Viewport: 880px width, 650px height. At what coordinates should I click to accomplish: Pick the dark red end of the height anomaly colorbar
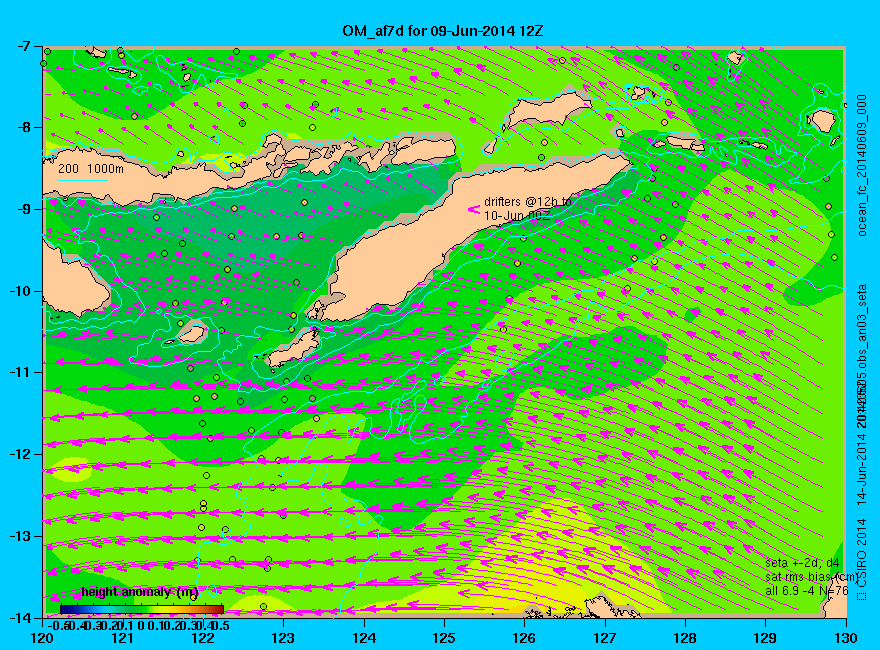(219, 609)
